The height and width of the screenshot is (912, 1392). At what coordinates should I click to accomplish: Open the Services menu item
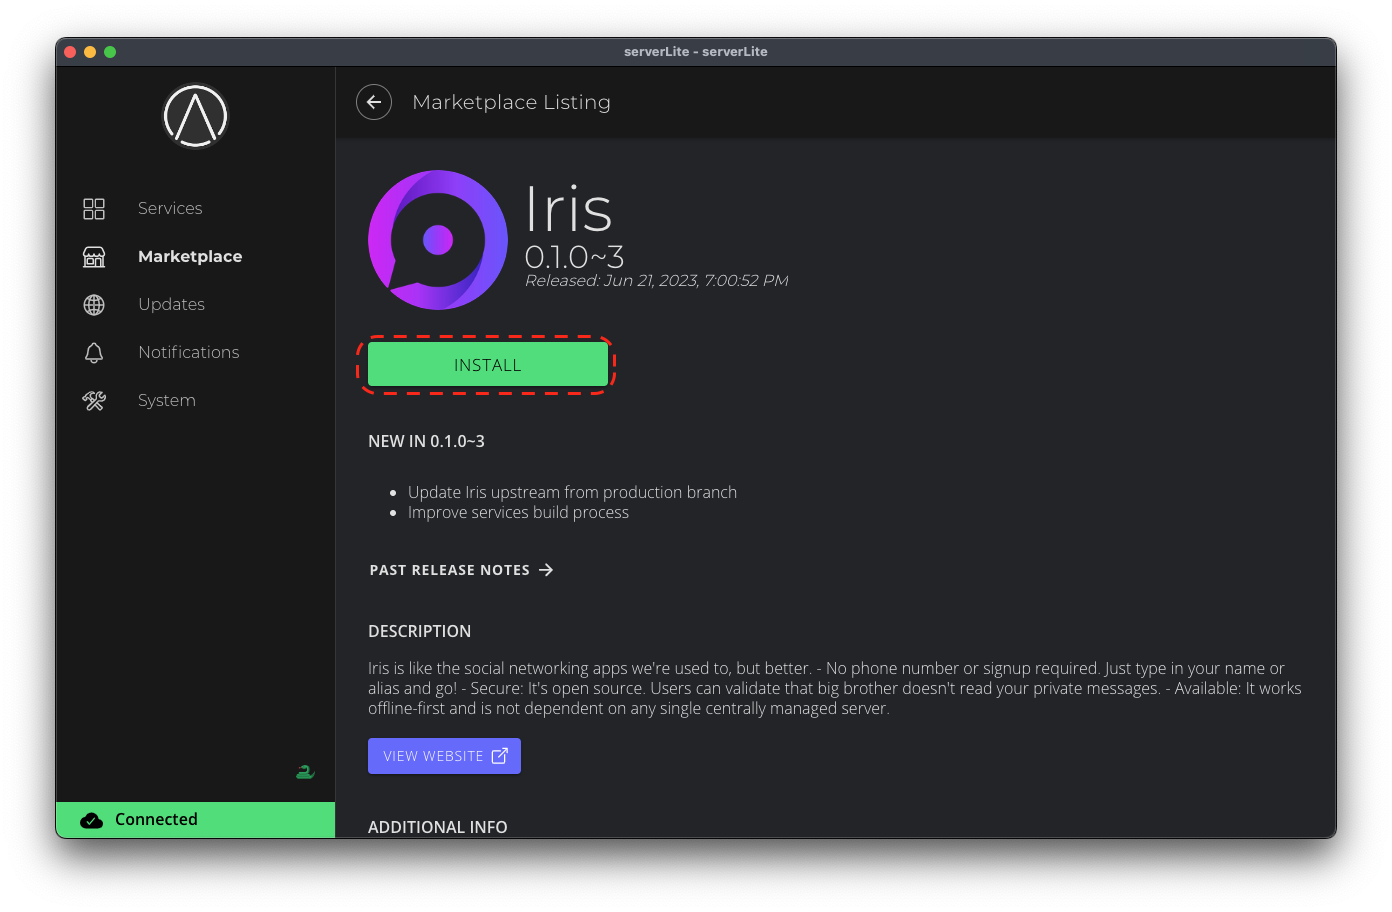pos(170,208)
